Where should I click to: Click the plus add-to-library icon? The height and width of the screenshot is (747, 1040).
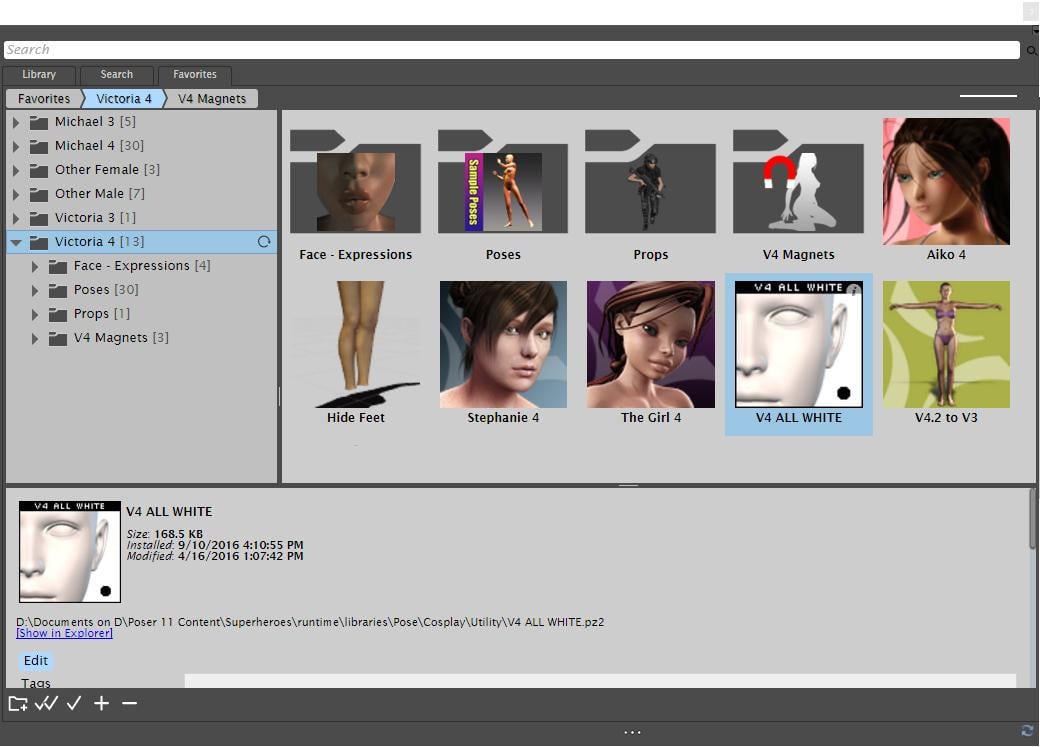(x=101, y=703)
